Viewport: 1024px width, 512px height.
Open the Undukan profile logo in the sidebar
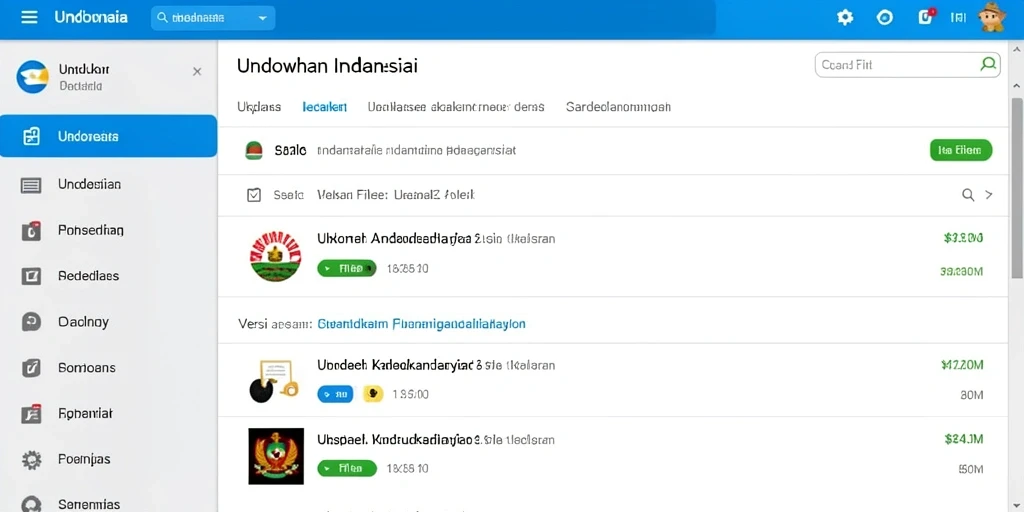coord(33,76)
